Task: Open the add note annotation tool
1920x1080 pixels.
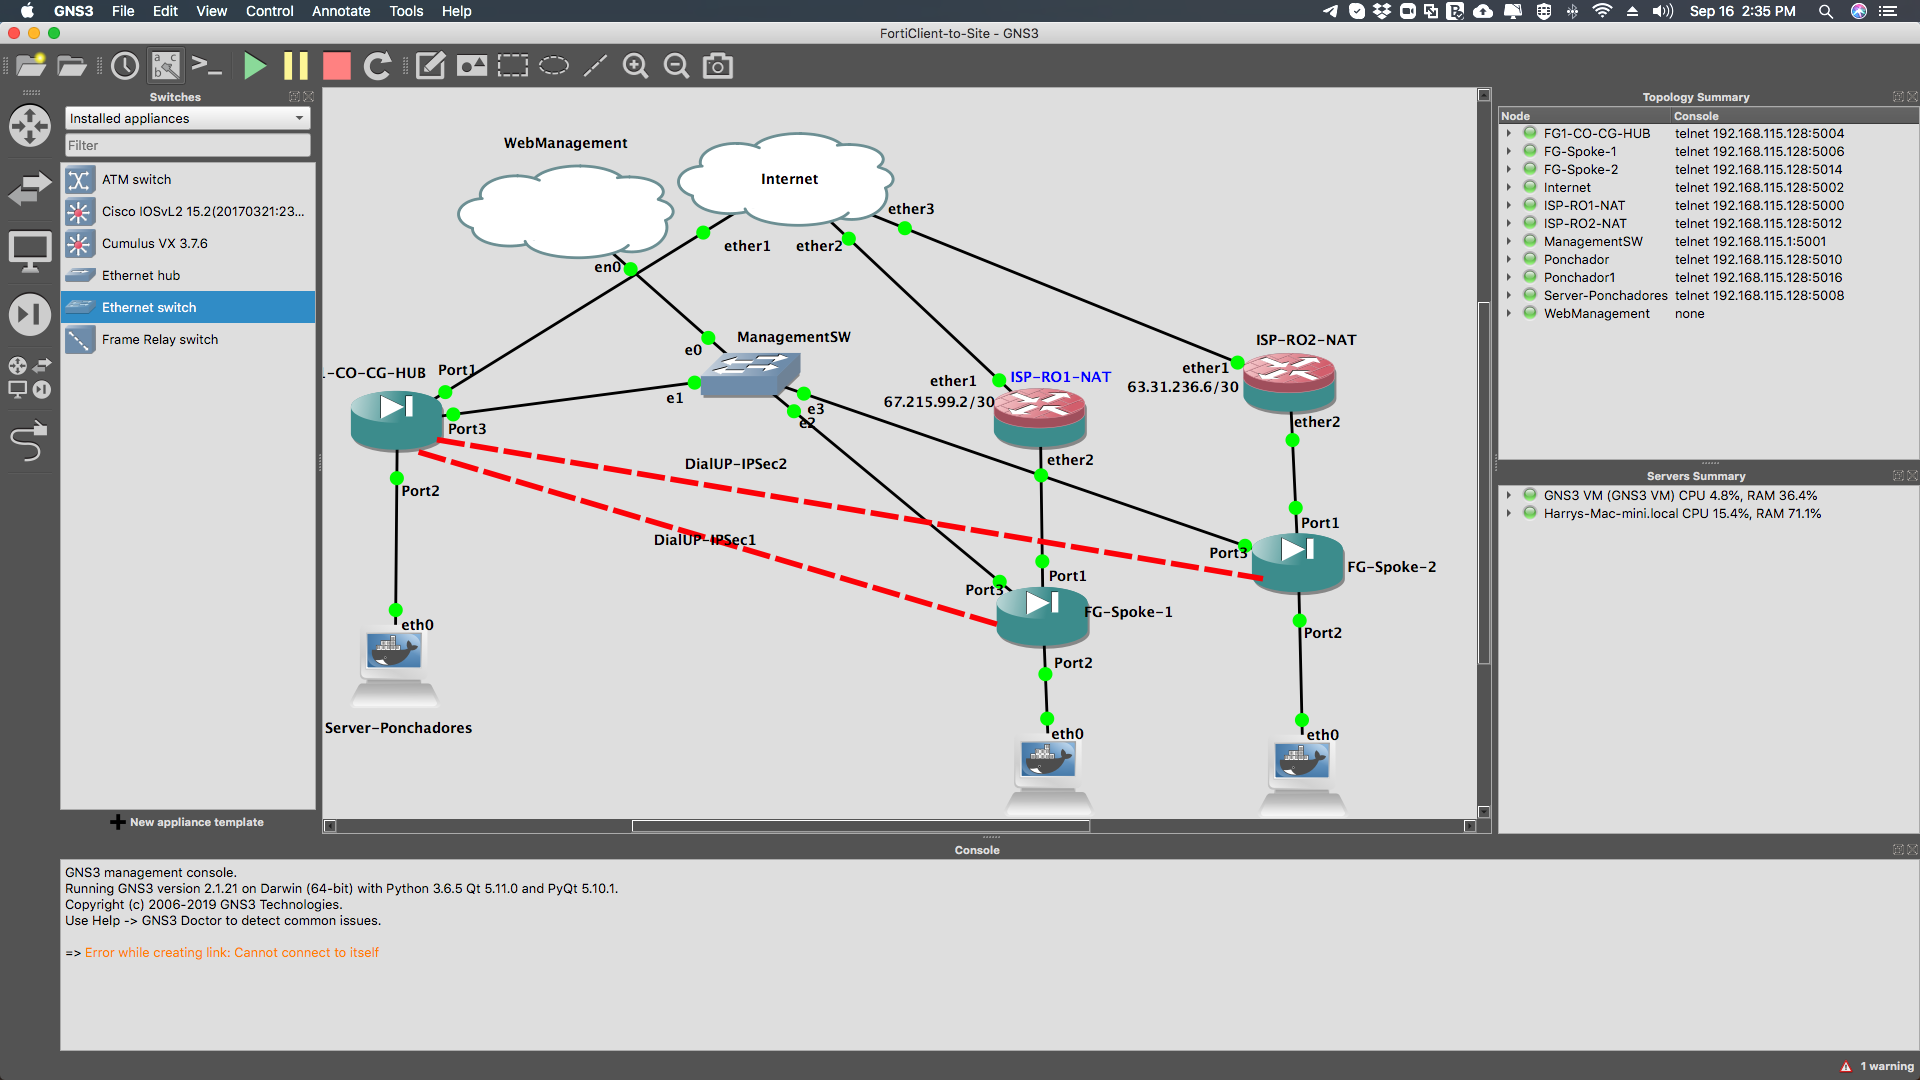Action: pos(430,66)
